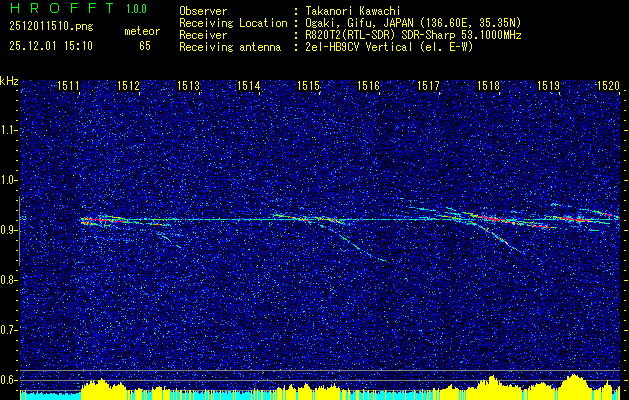Click the filename 2512011510.png
The image size is (629, 400).
[51, 27]
